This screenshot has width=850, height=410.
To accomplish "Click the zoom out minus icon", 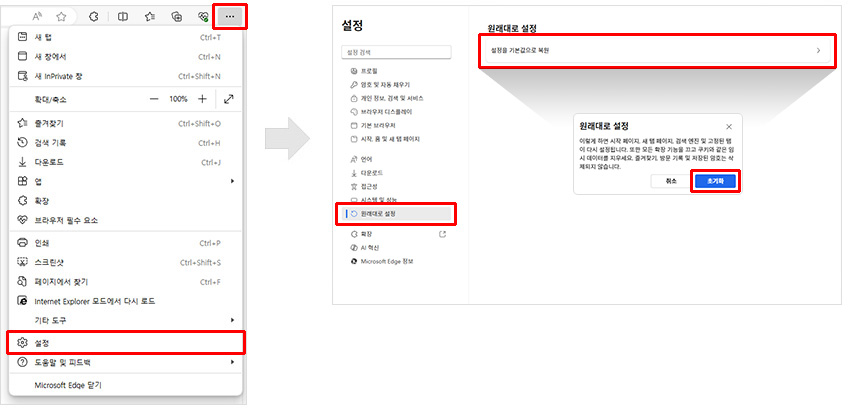I will click(154, 99).
